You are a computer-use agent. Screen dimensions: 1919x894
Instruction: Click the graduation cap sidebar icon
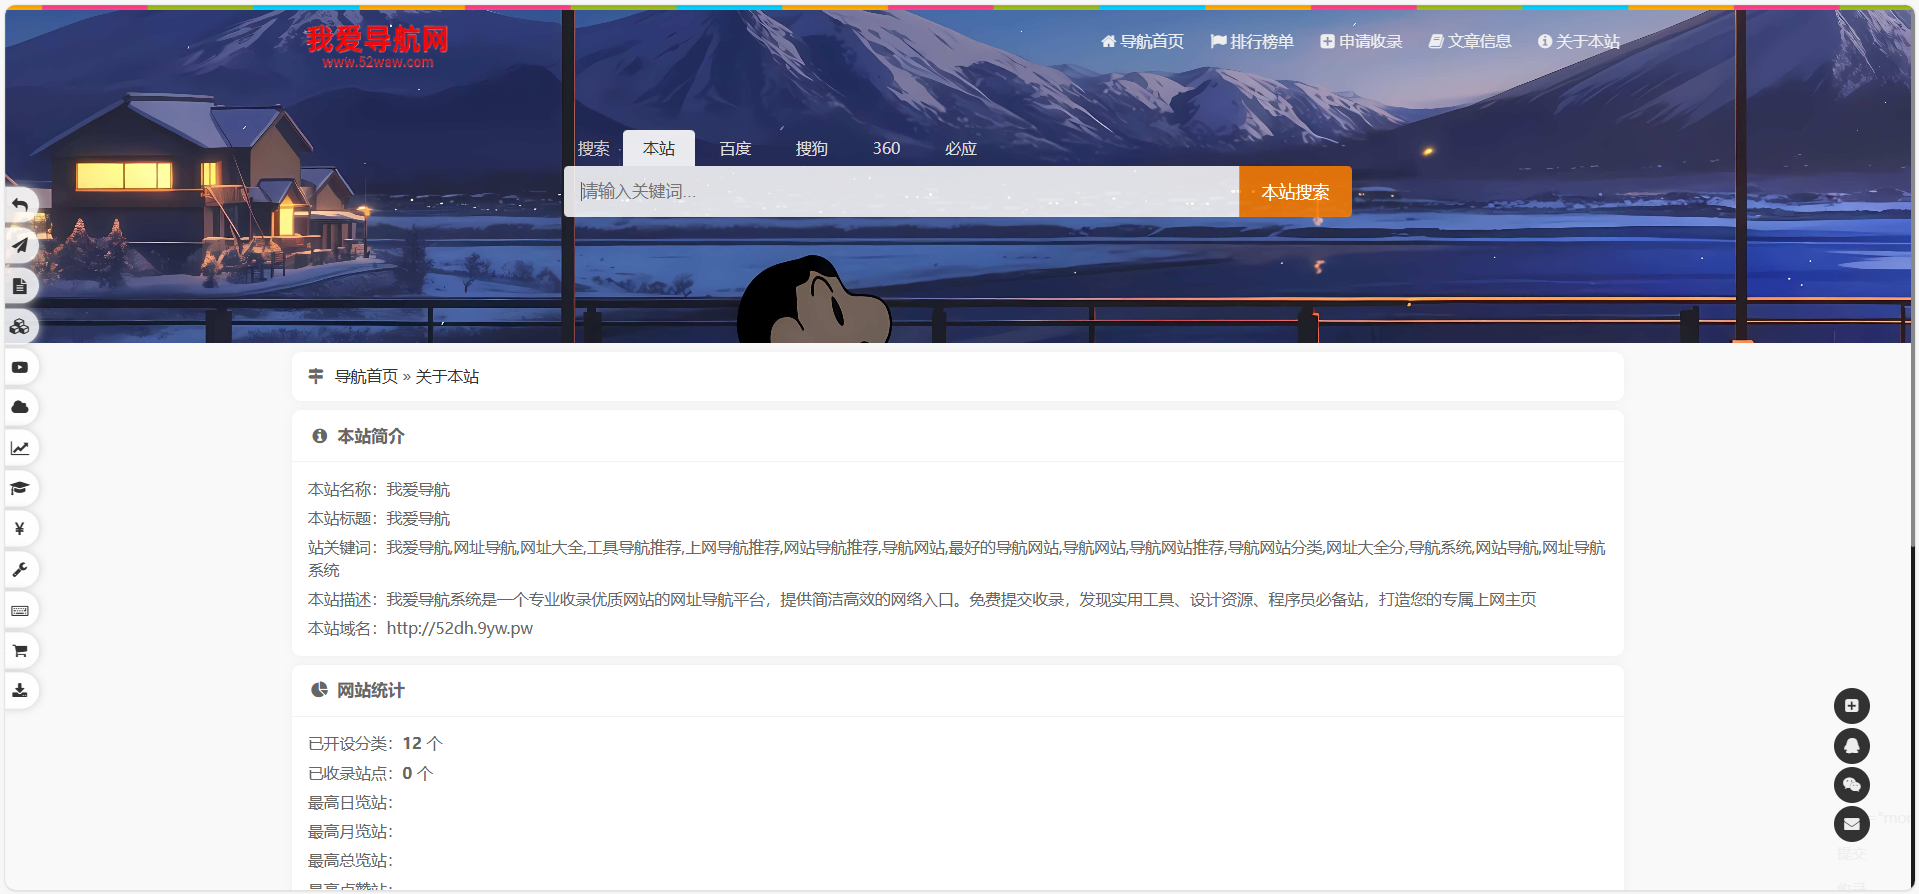pos(20,488)
